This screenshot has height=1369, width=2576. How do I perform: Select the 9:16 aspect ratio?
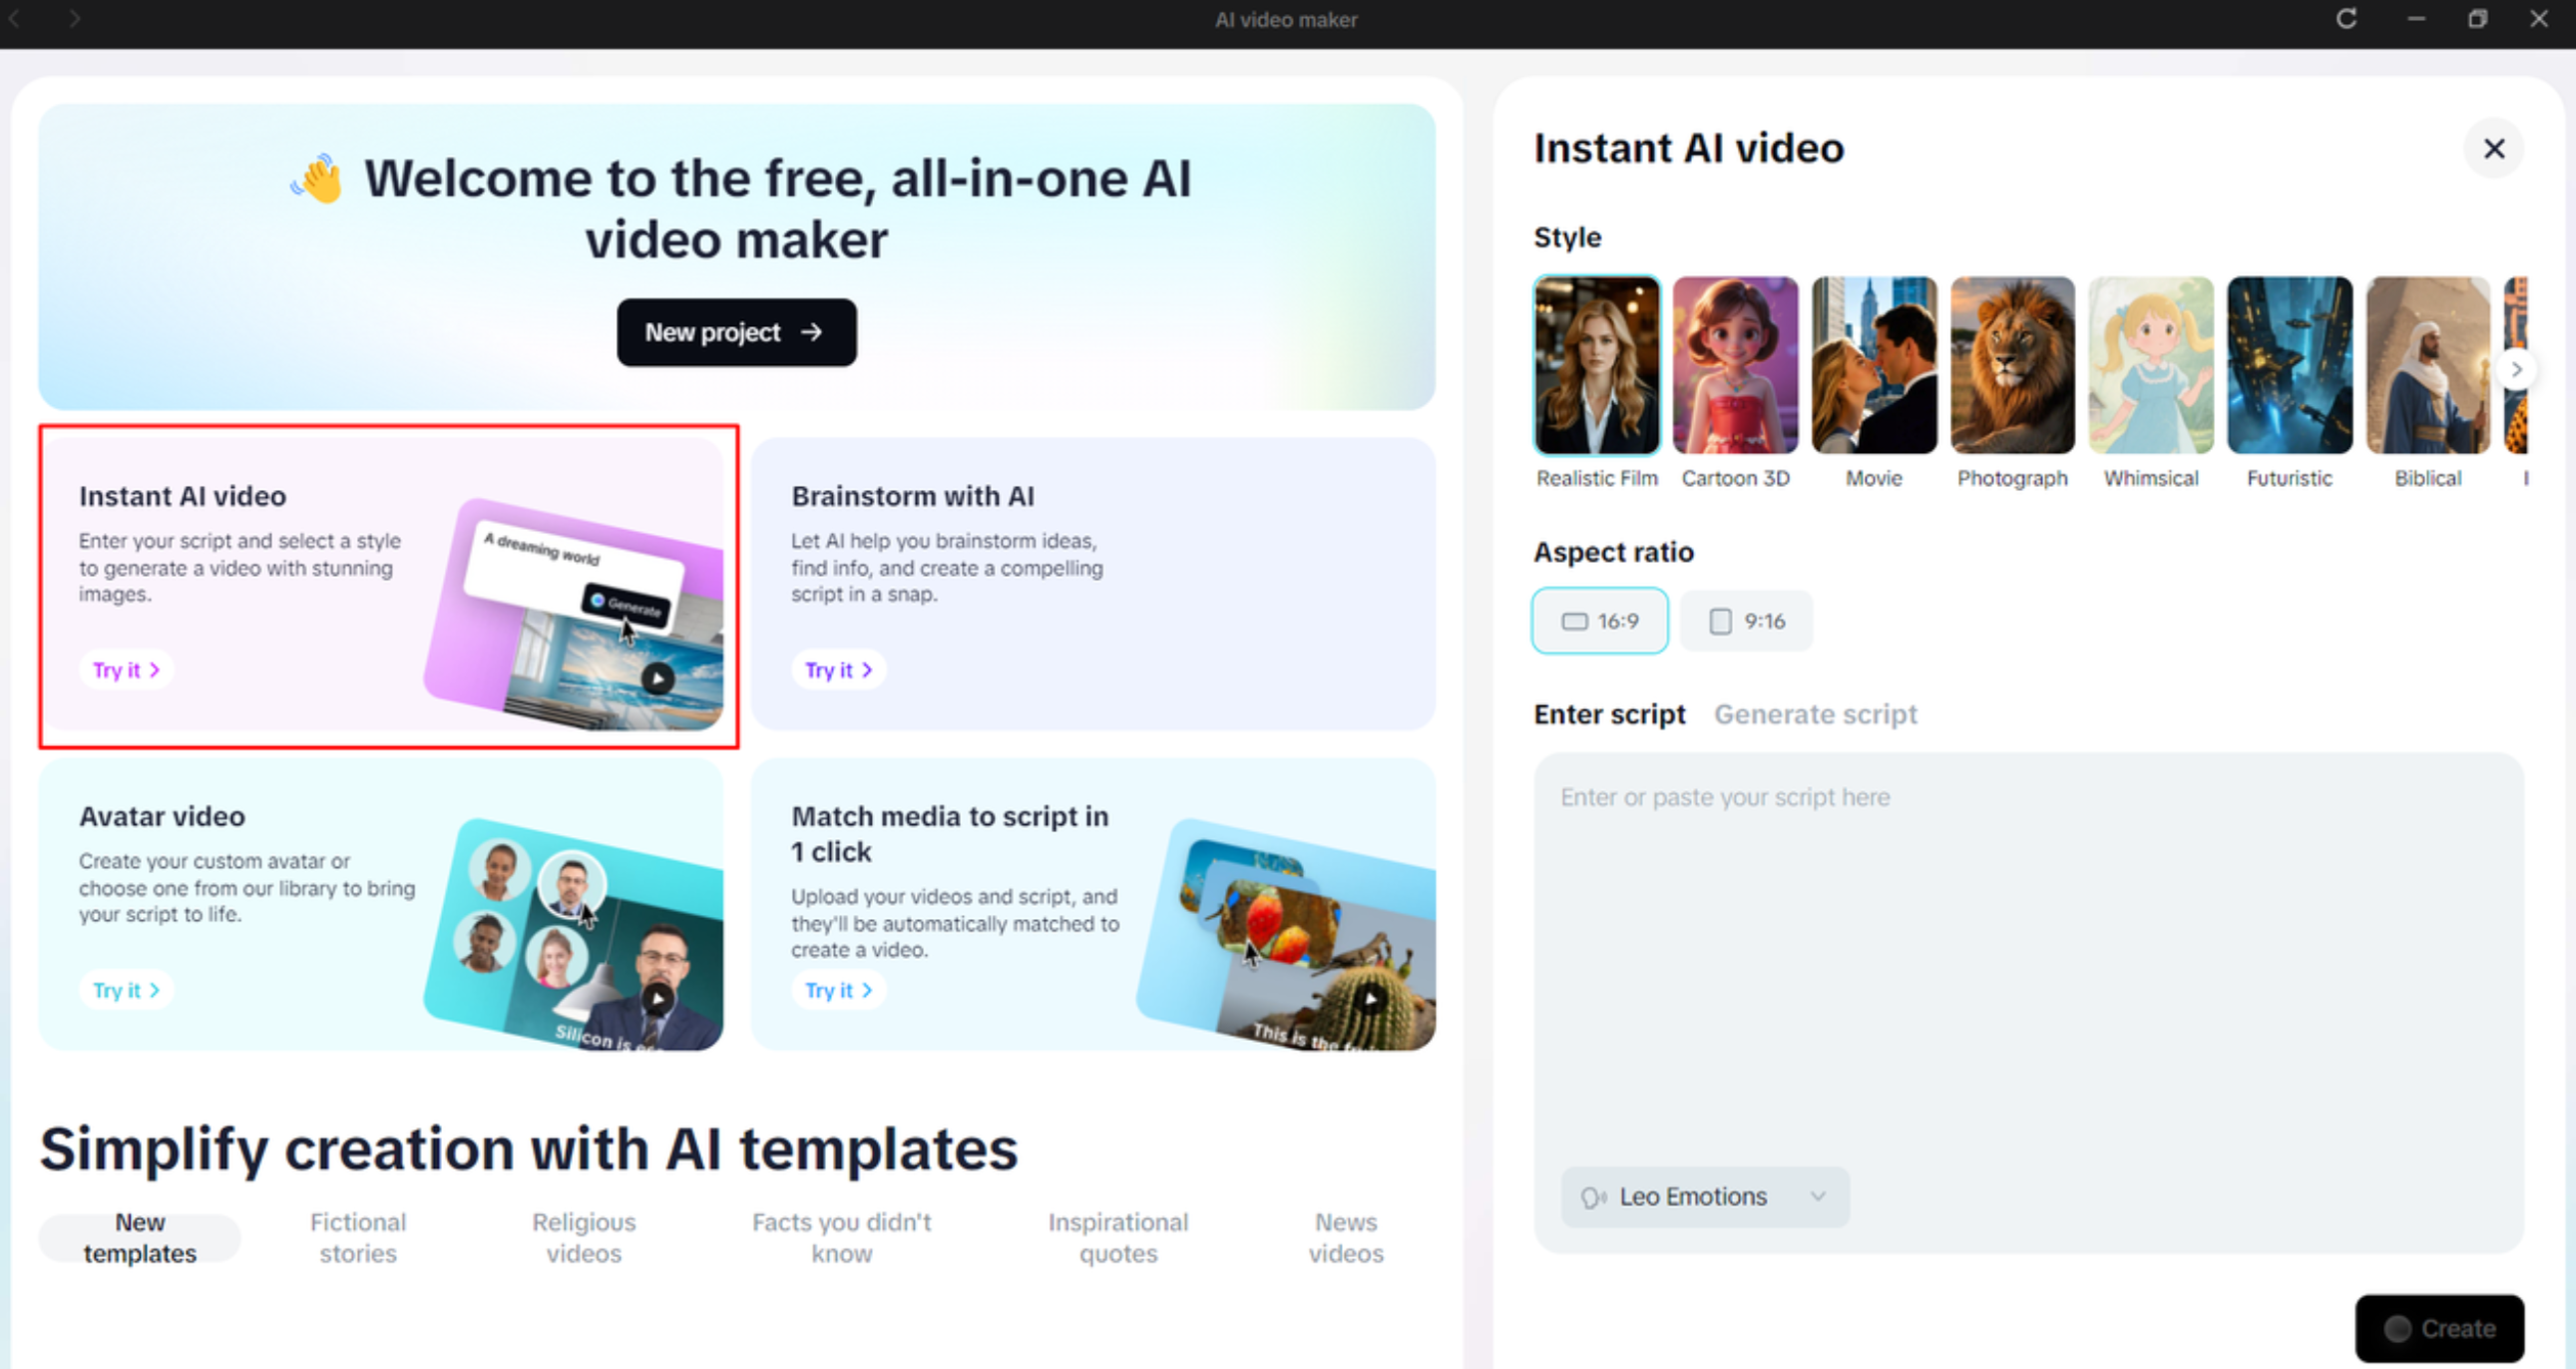(1746, 620)
